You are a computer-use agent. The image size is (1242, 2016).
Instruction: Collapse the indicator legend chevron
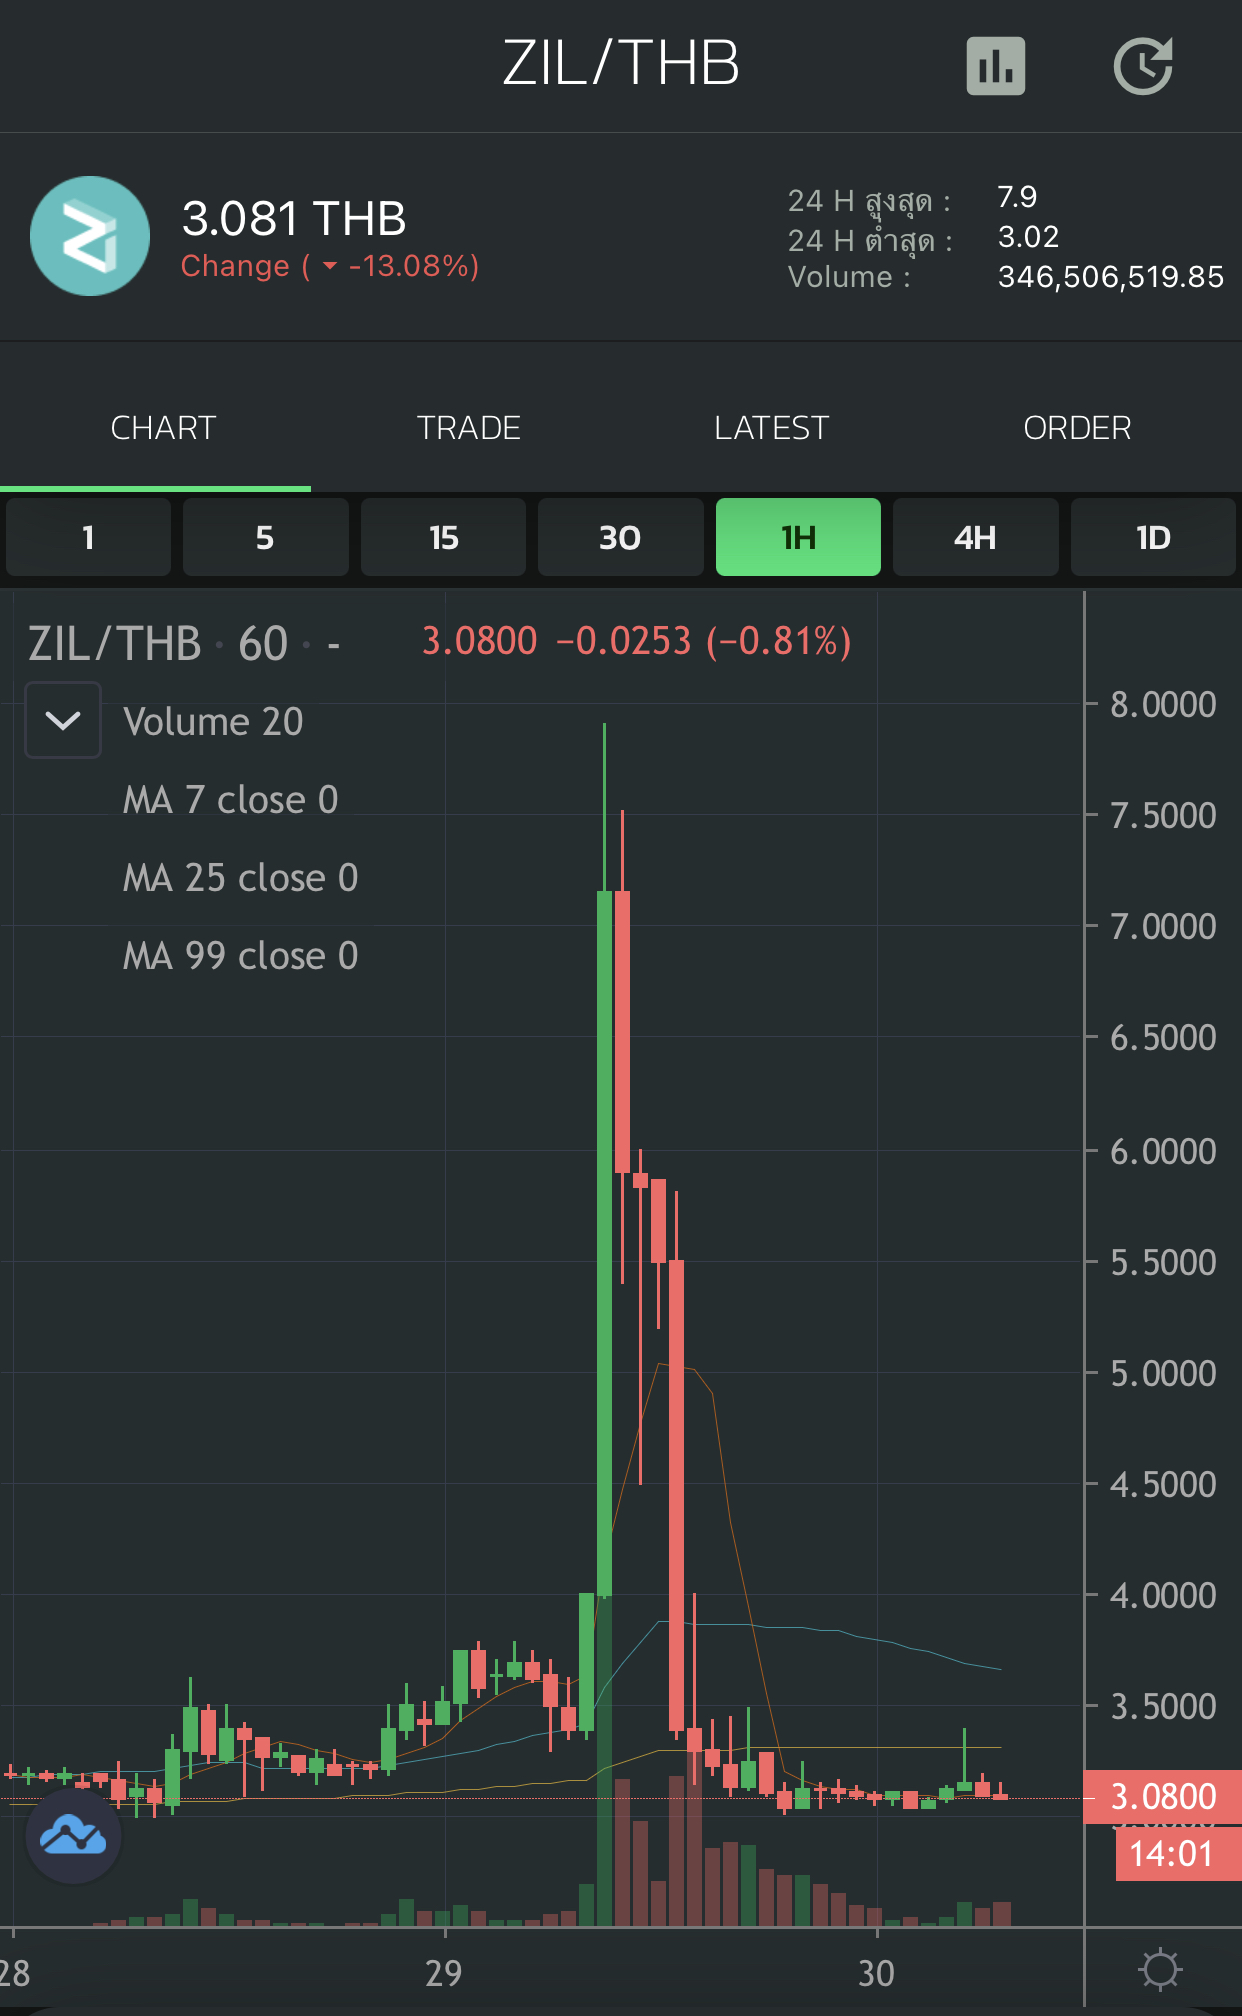pyautogui.click(x=63, y=720)
